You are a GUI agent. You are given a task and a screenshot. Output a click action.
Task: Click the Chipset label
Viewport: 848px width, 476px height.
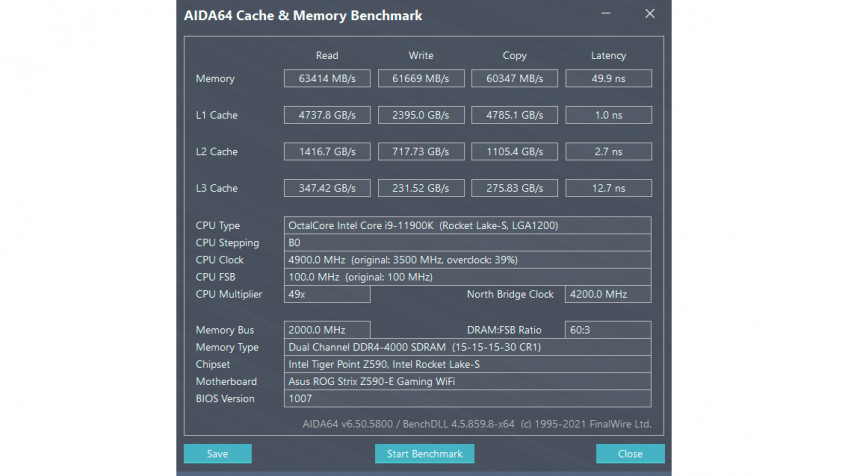(213, 365)
